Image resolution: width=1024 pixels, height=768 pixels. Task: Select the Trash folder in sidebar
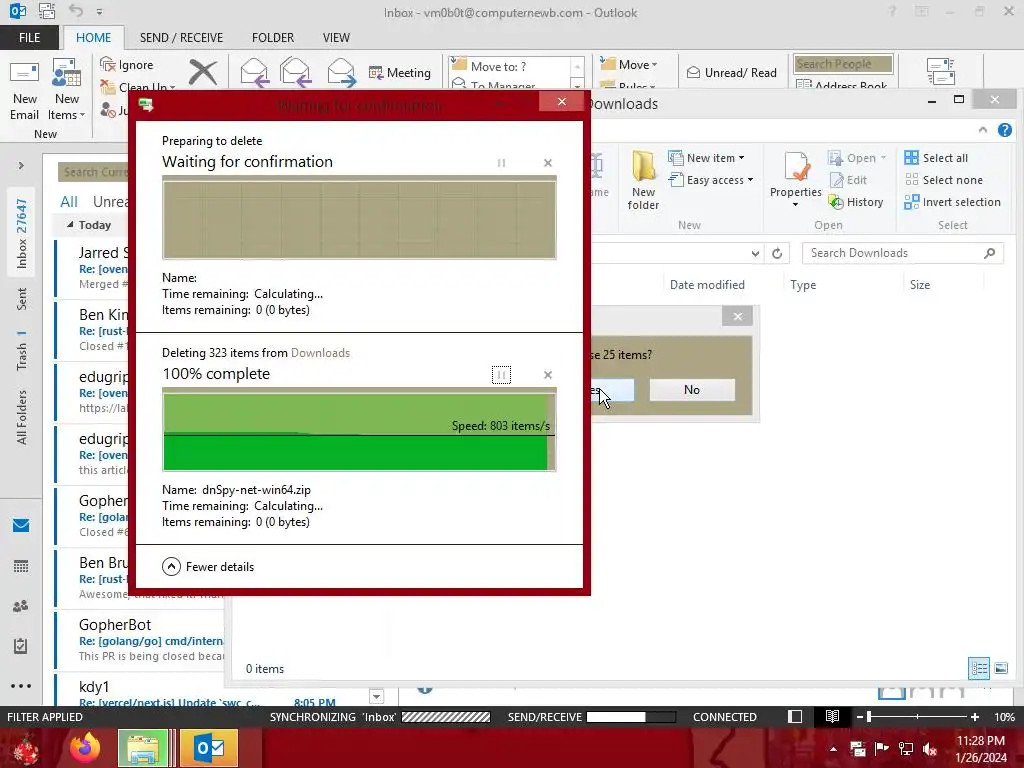point(22,351)
